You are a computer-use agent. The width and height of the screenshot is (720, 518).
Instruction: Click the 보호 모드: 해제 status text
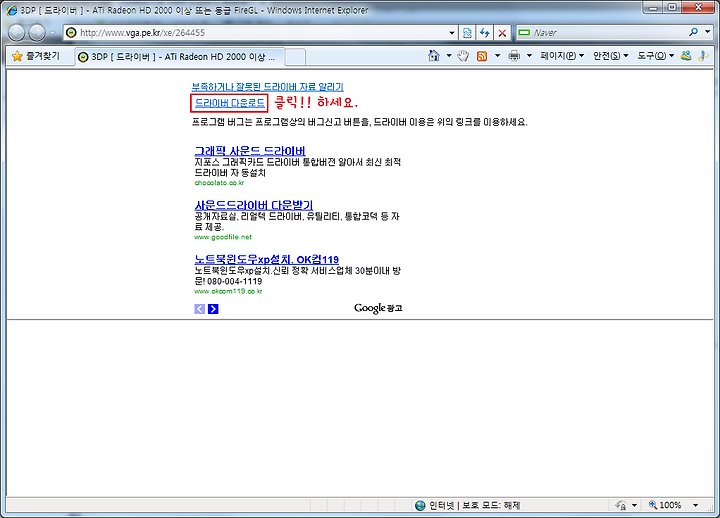pyautogui.click(x=491, y=505)
